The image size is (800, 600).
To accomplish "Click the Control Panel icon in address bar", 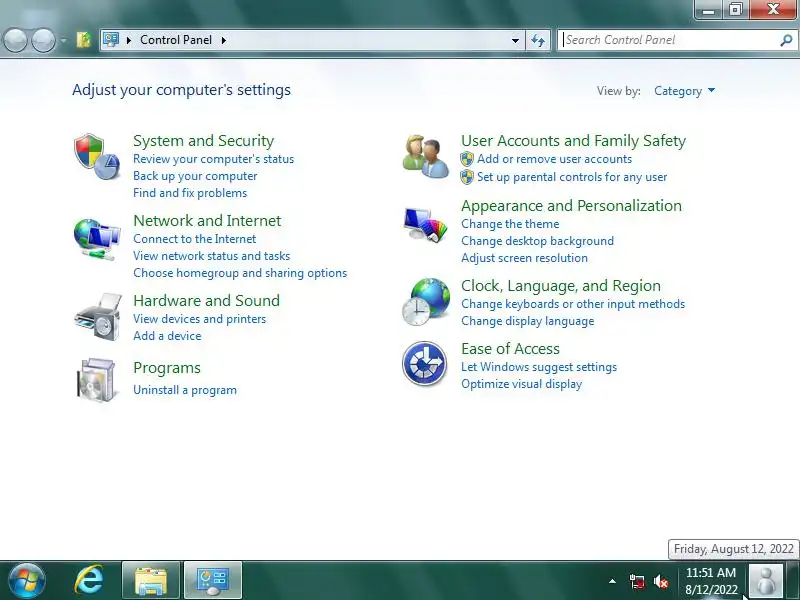I will click(x=111, y=39).
